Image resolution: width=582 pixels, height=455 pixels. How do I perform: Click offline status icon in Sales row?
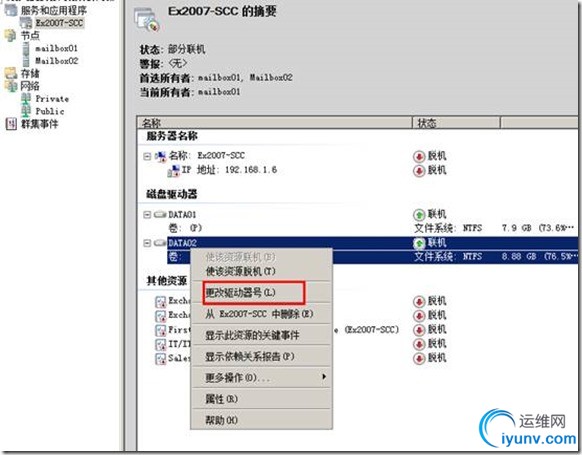click(419, 359)
